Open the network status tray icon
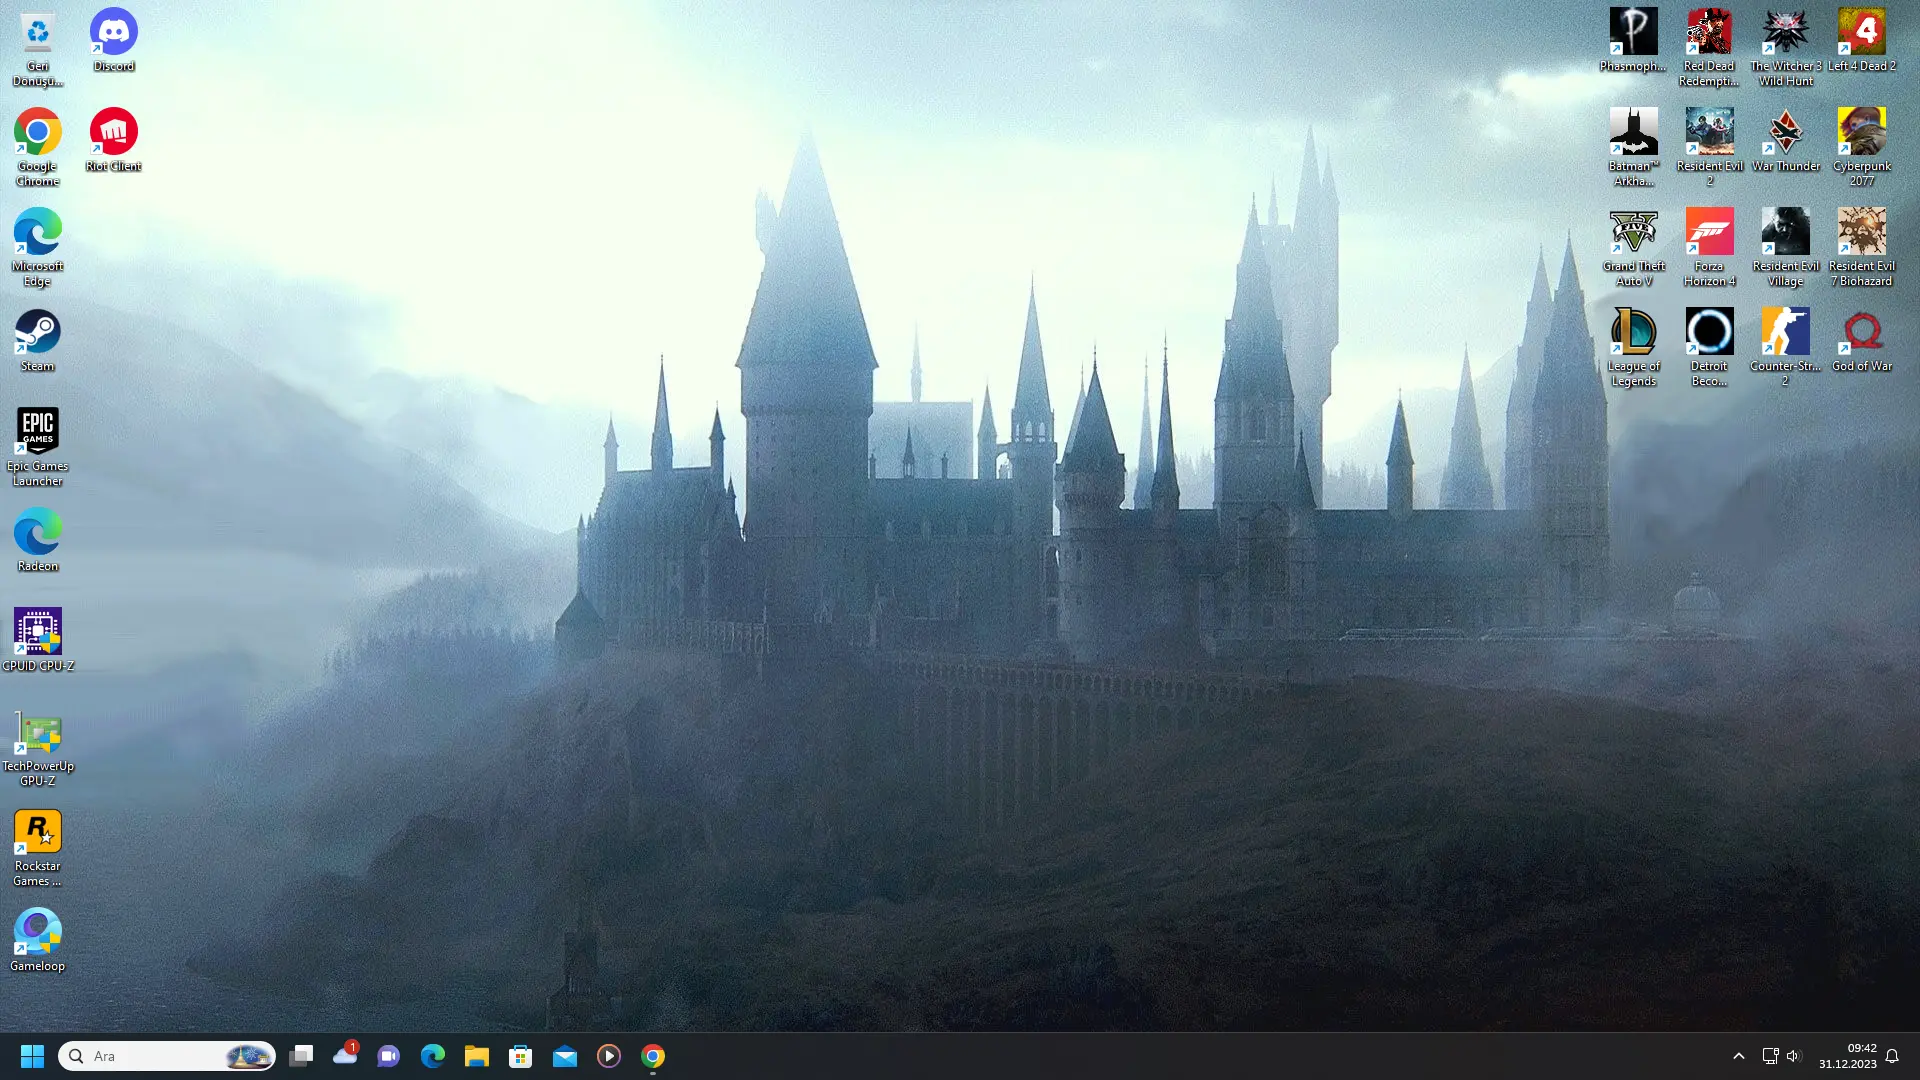 1769,1056
